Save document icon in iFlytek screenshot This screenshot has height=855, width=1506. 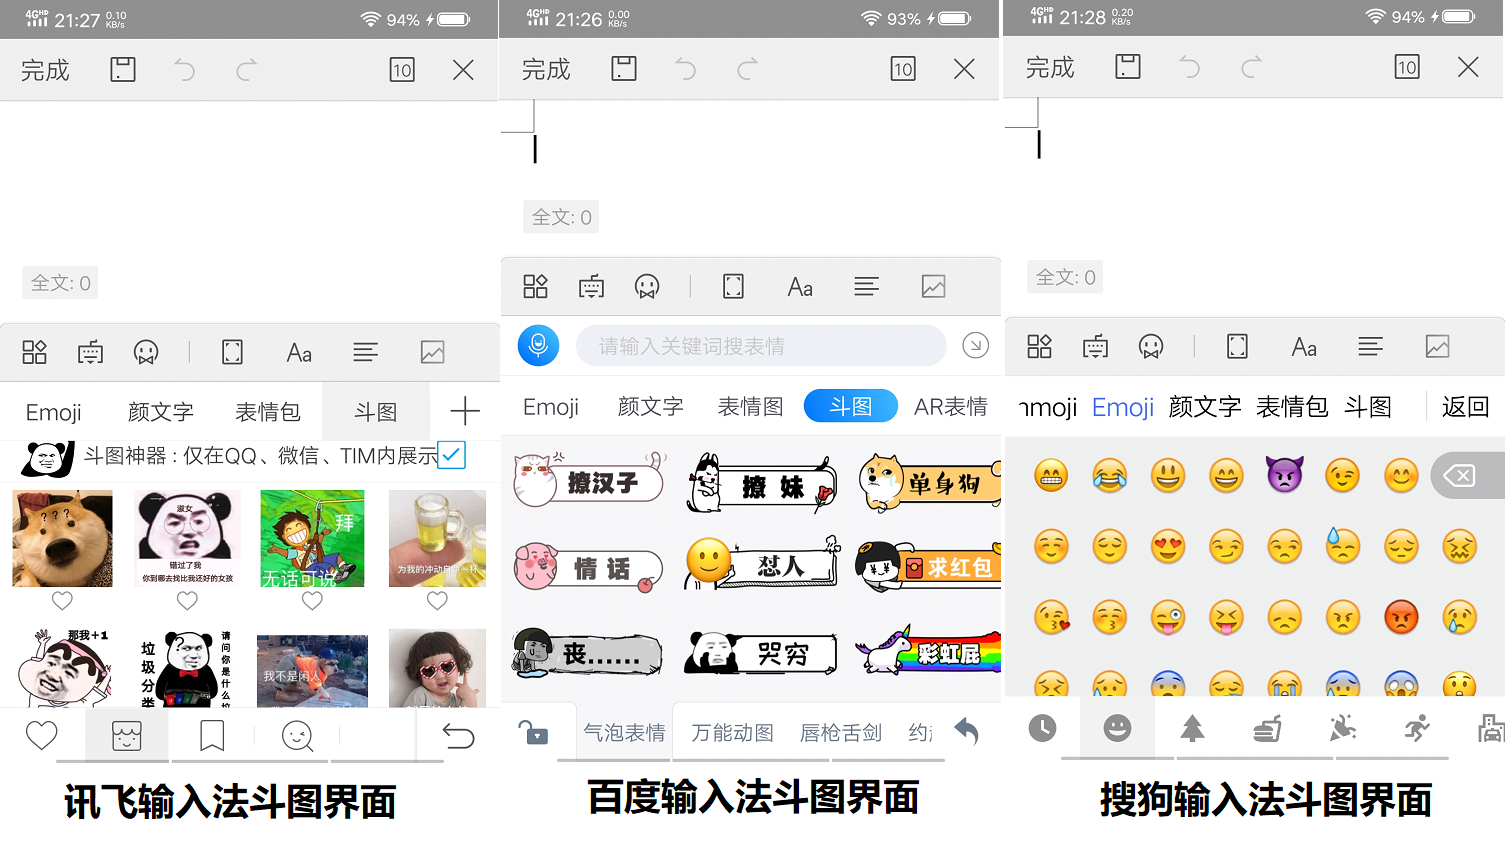[x=123, y=69]
